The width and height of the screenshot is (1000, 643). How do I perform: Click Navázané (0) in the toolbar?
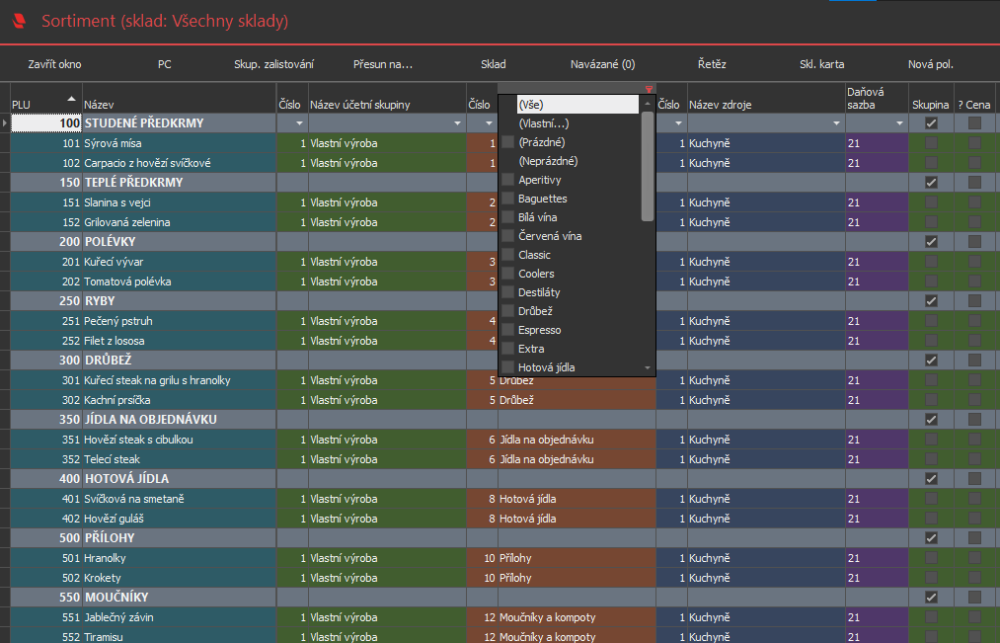point(603,64)
